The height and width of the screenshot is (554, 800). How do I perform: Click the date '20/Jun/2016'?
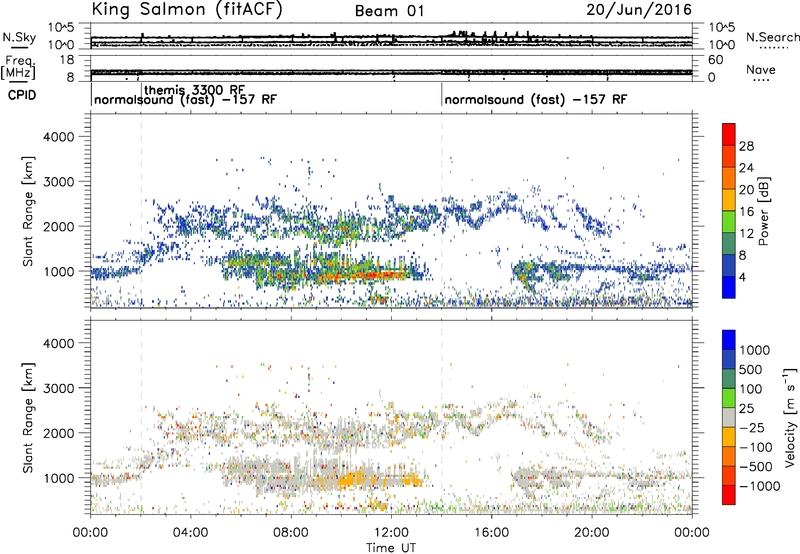coord(639,10)
